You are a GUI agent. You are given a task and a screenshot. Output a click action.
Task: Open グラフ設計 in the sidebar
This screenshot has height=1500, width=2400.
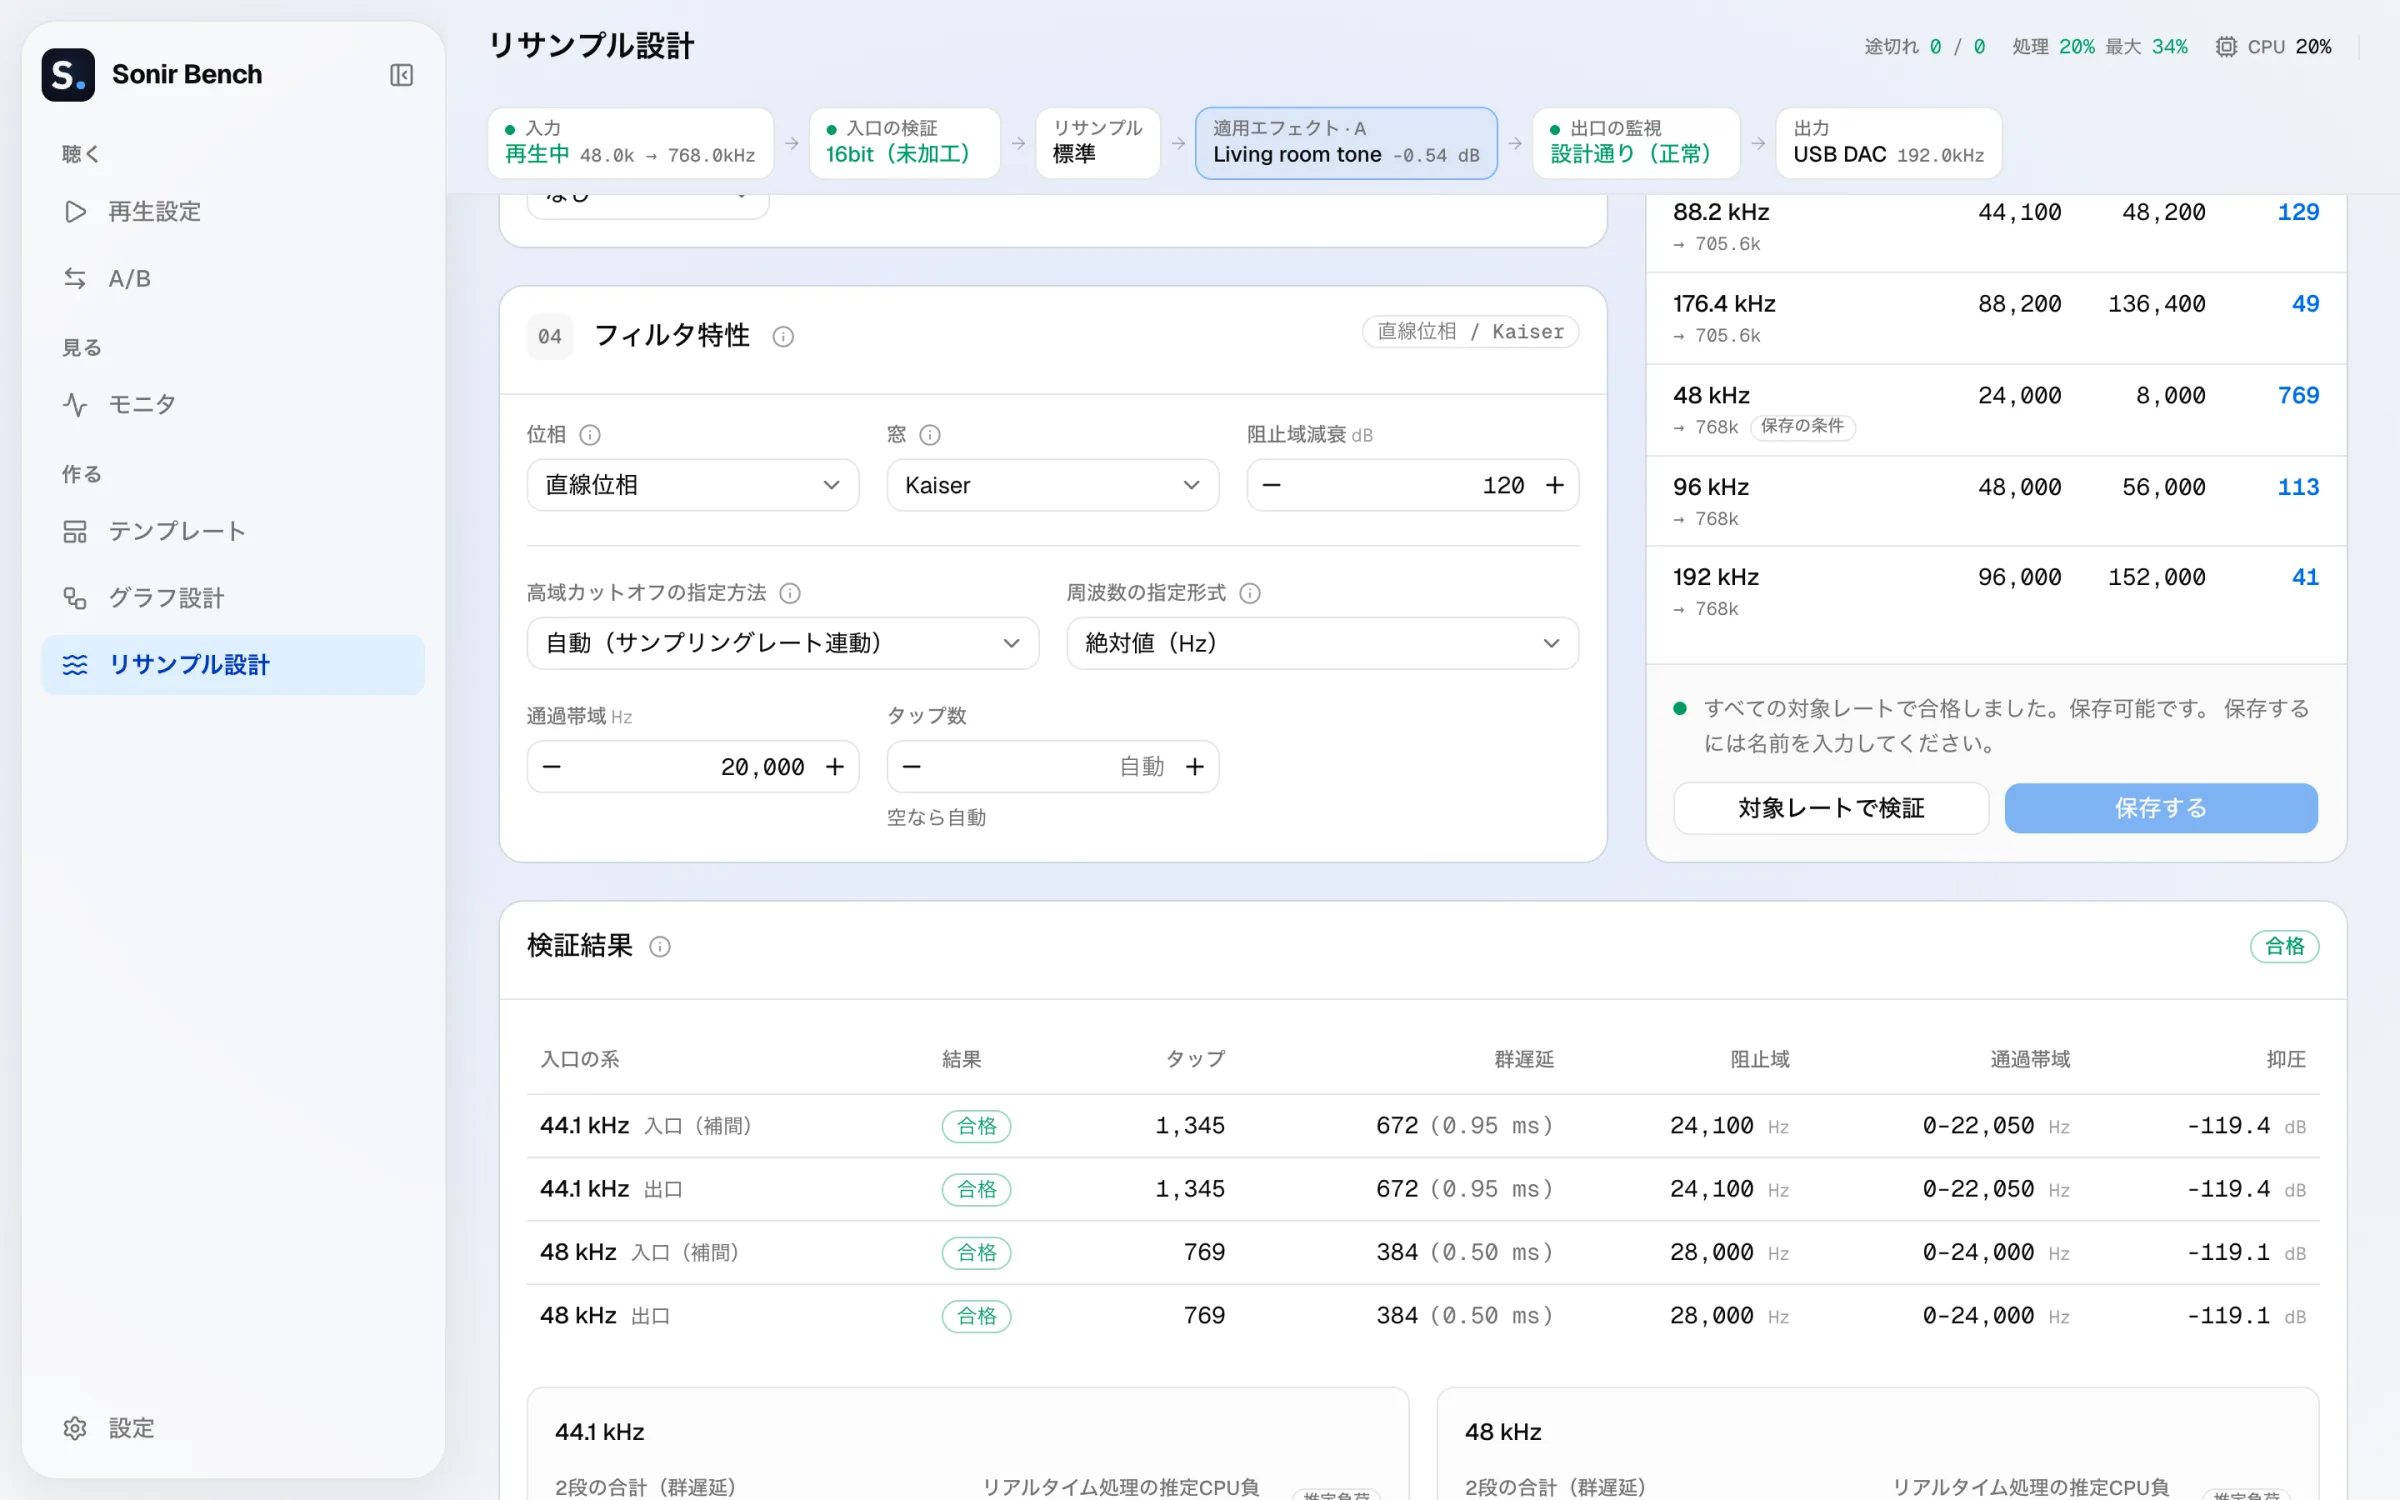pos(233,598)
